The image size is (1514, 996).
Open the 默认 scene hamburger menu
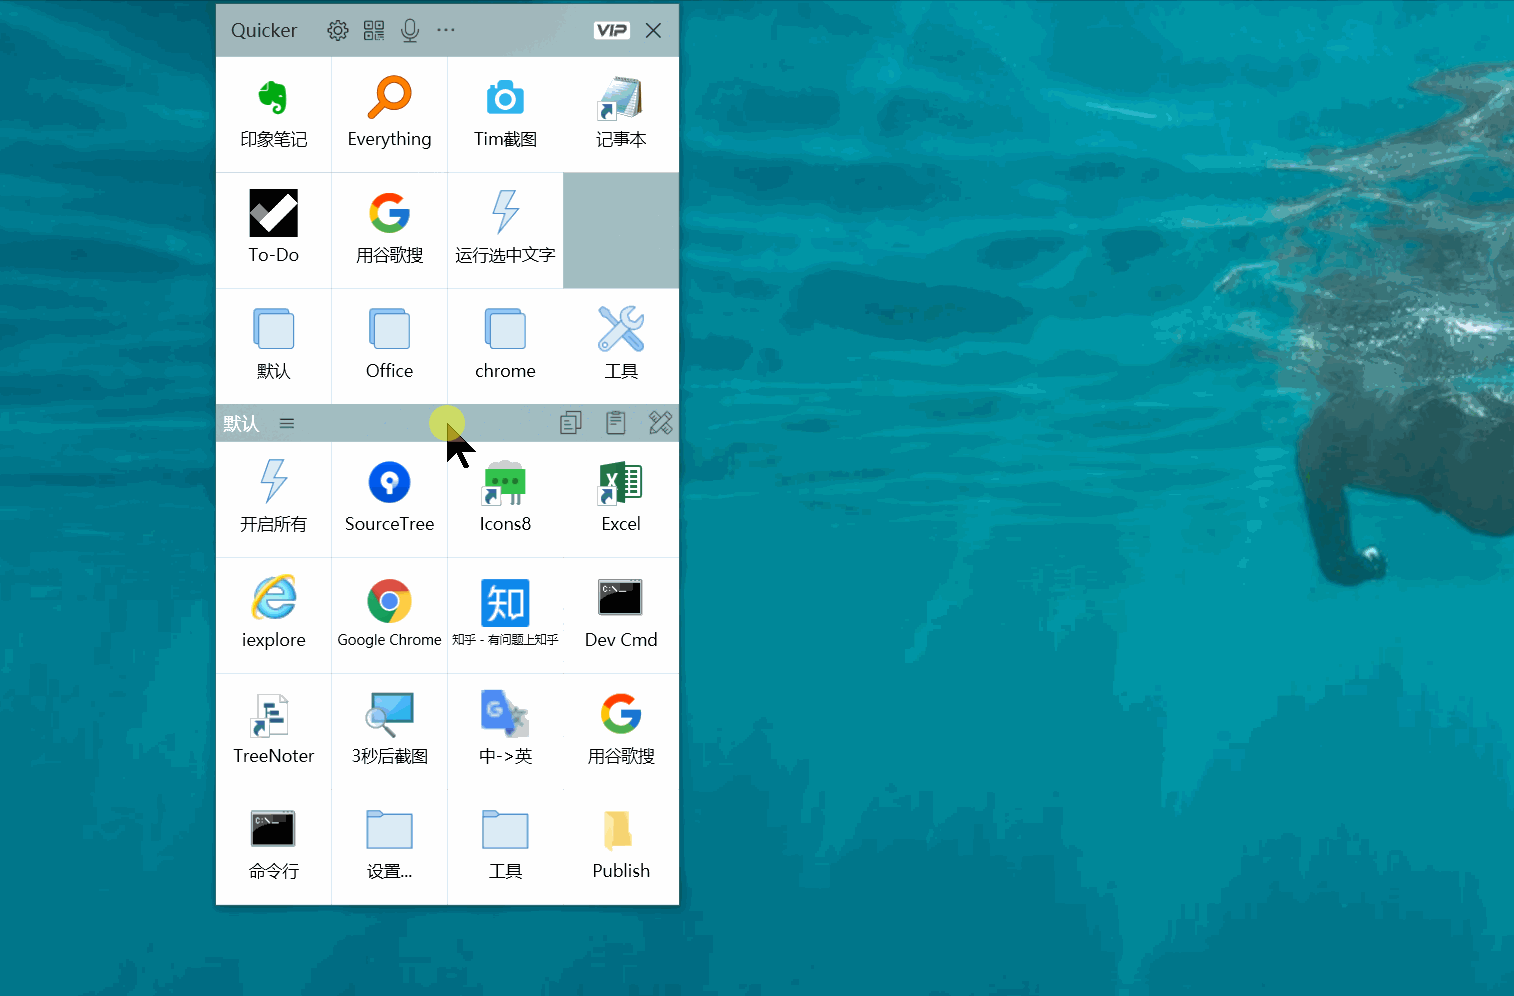287,423
